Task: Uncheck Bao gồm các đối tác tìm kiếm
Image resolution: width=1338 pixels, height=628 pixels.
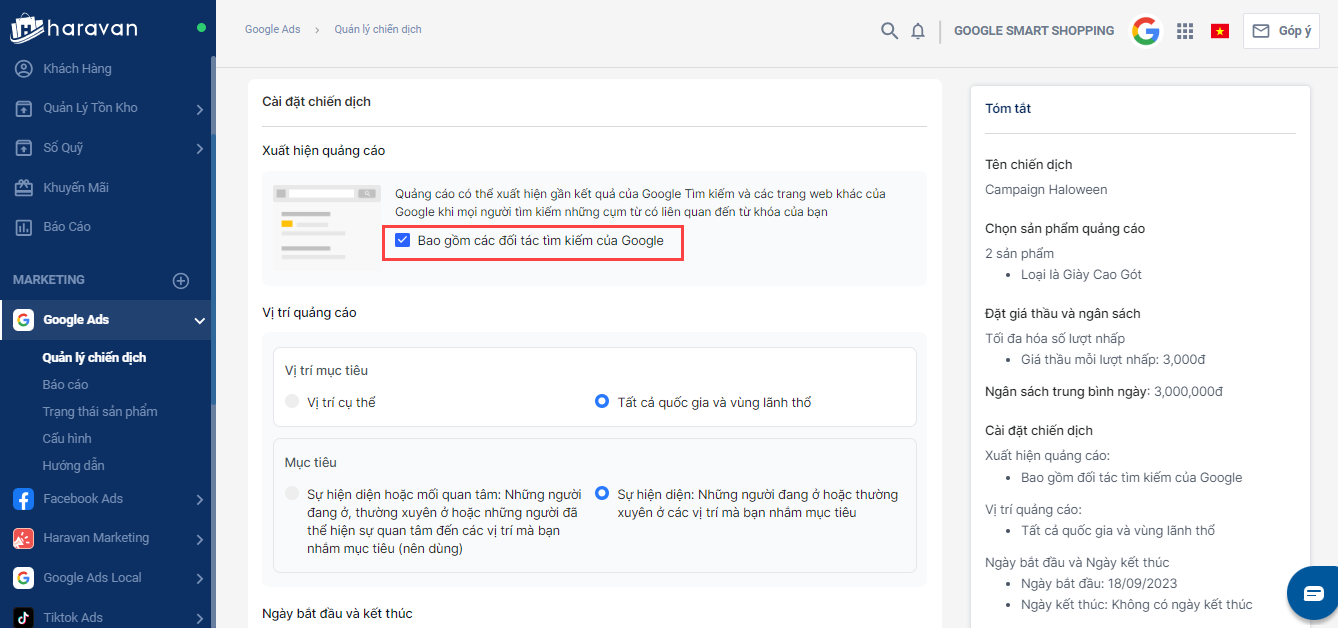Action: pyautogui.click(x=402, y=240)
